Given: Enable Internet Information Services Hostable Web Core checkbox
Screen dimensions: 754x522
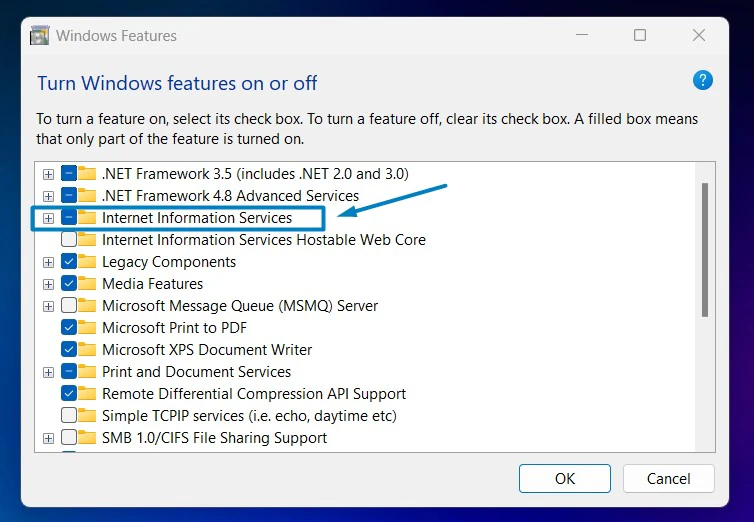Looking at the screenshot, I should point(69,239).
